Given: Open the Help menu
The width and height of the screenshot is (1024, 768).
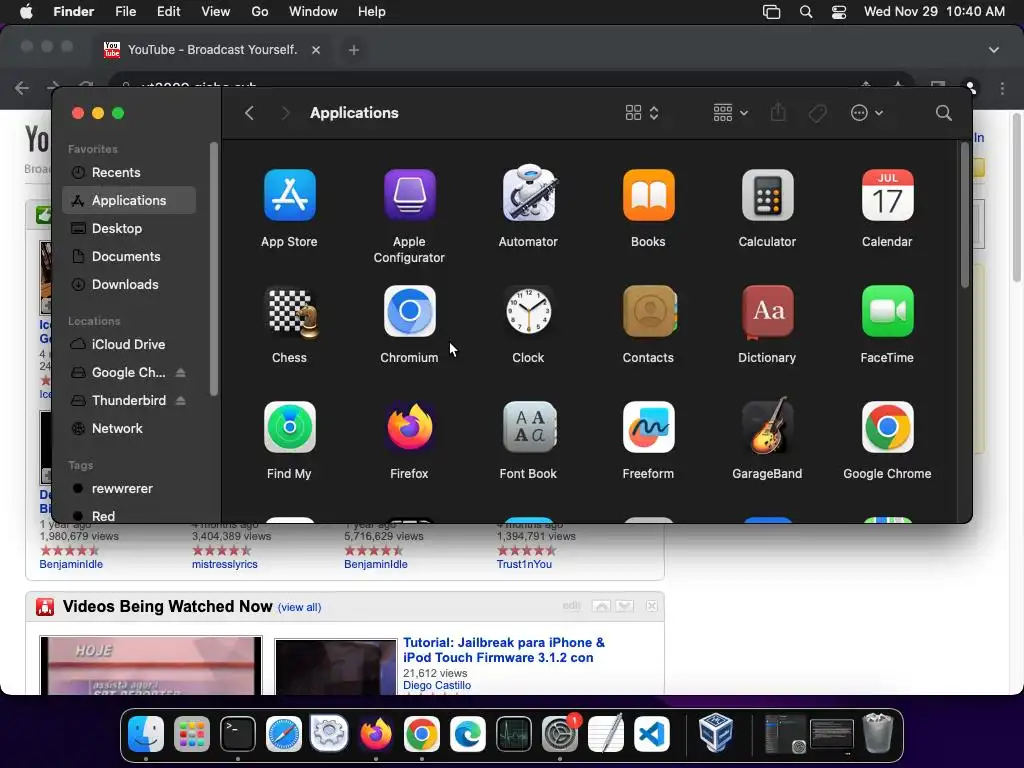Looking at the screenshot, I should tap(372, 12).
